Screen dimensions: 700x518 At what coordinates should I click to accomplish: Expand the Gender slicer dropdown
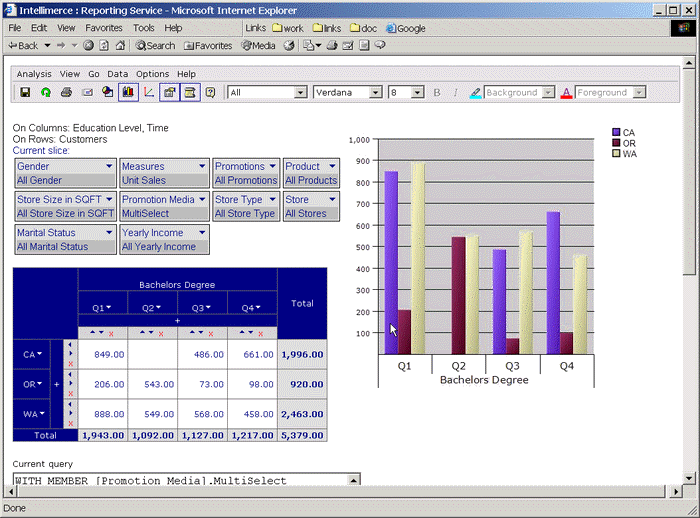coord(109,166)
